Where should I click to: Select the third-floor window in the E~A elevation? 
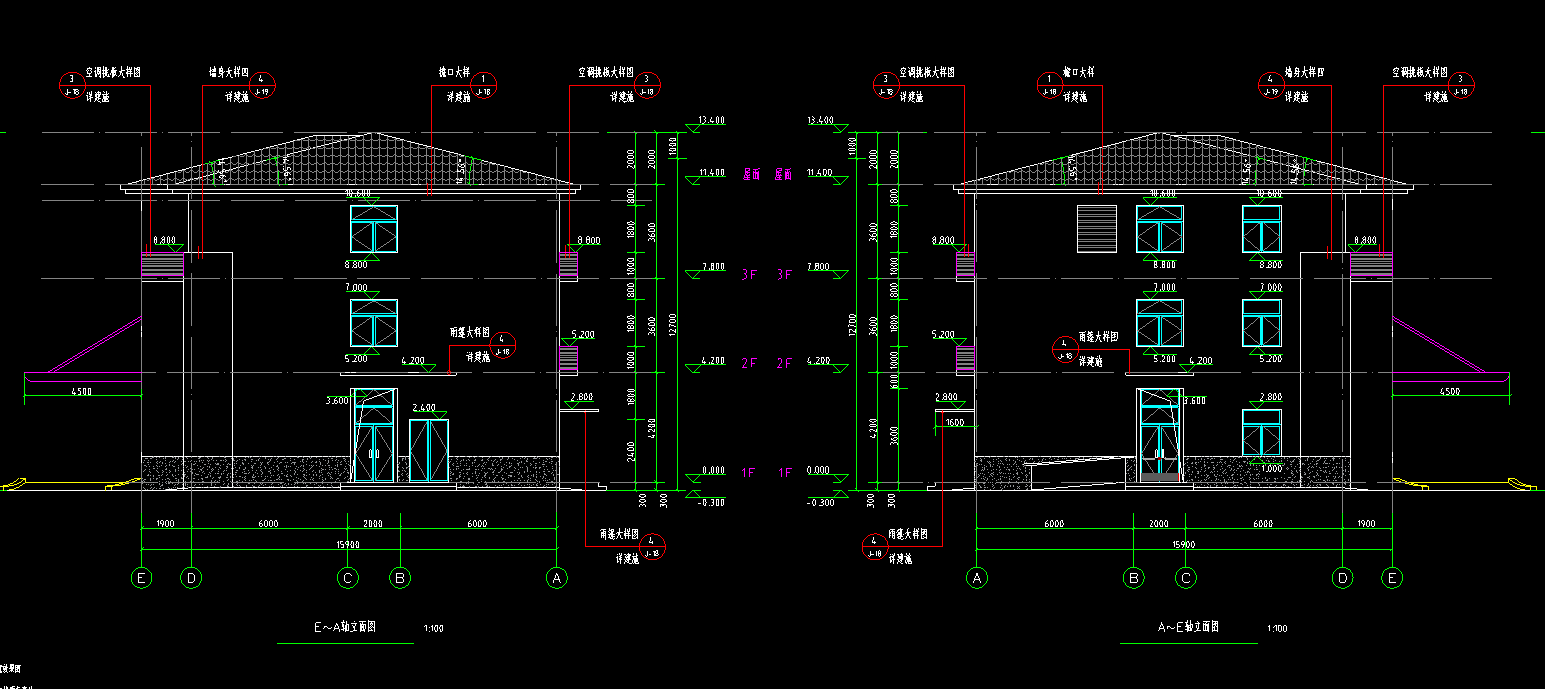pyautogui.click(x=374, y=229)
